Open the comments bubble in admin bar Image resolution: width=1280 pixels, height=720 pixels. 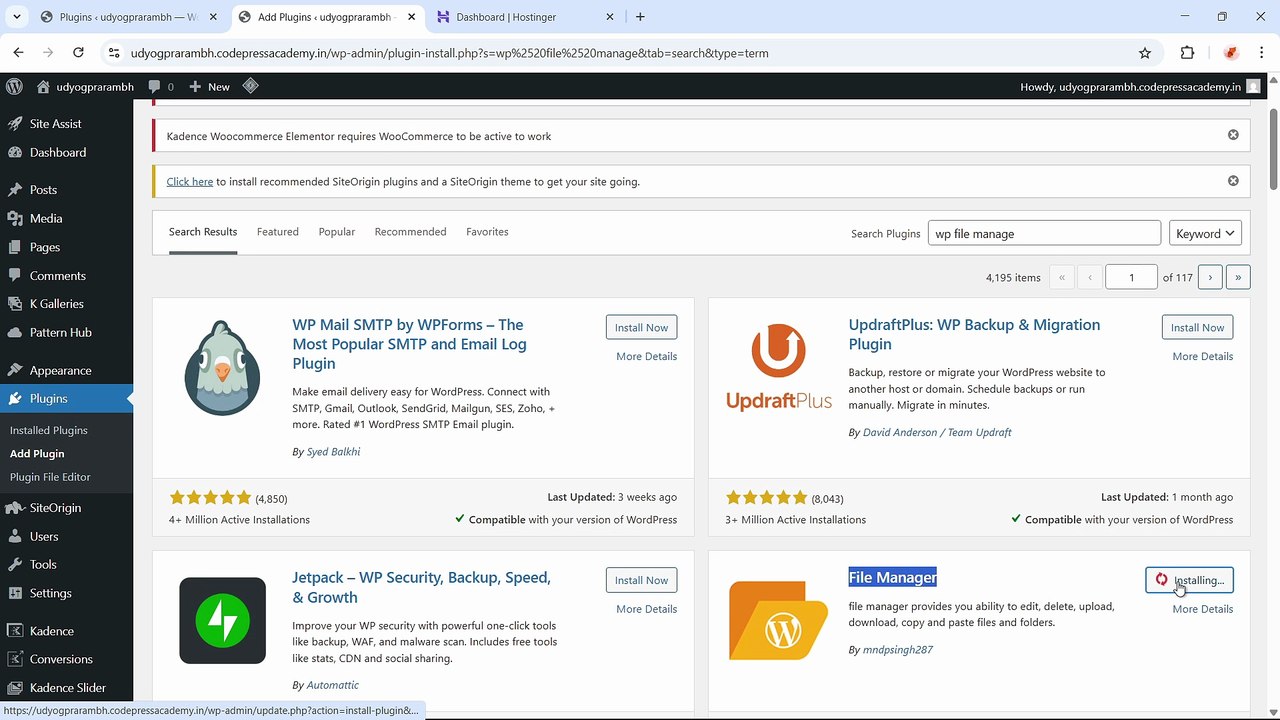[161, 87]
